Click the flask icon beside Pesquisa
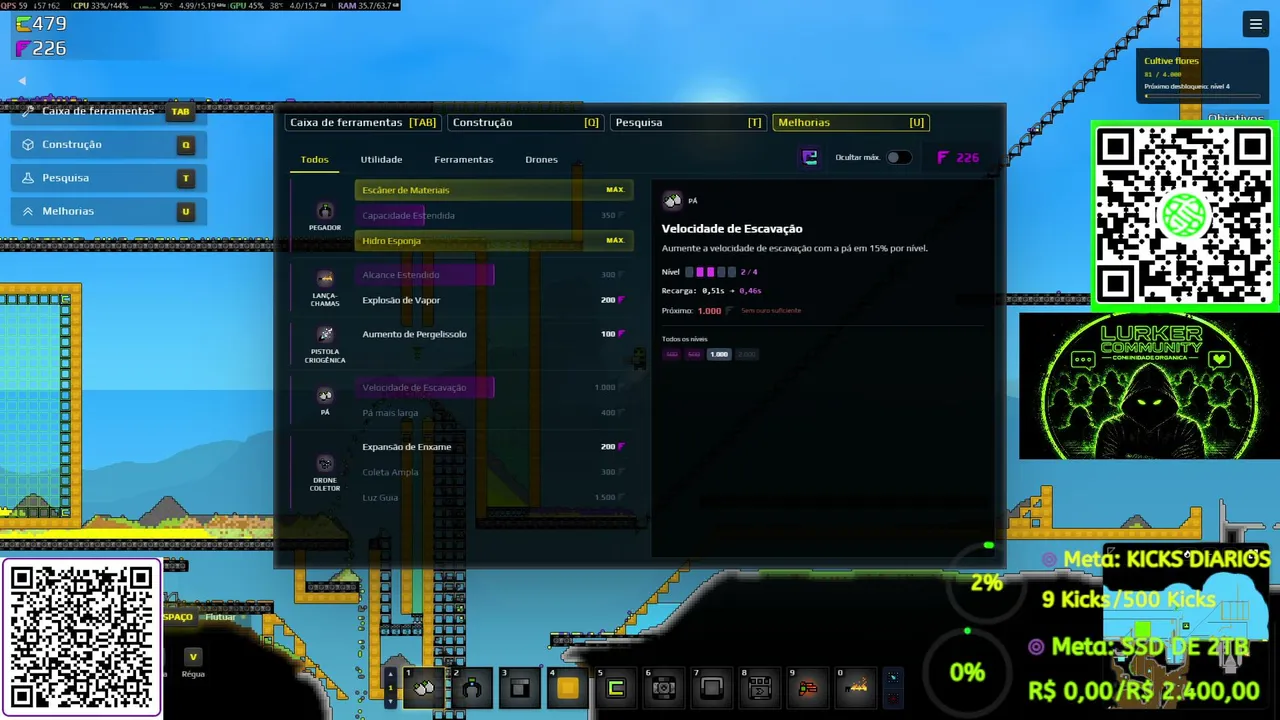This screenshot has height=720, width=1280. 28,178
